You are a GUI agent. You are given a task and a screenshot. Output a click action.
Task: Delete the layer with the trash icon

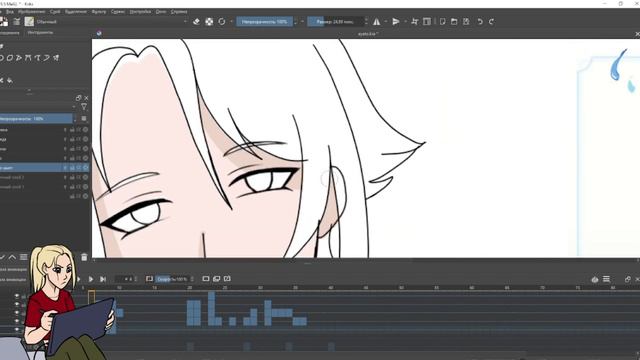pyautogui.click(x=84, y=257)
